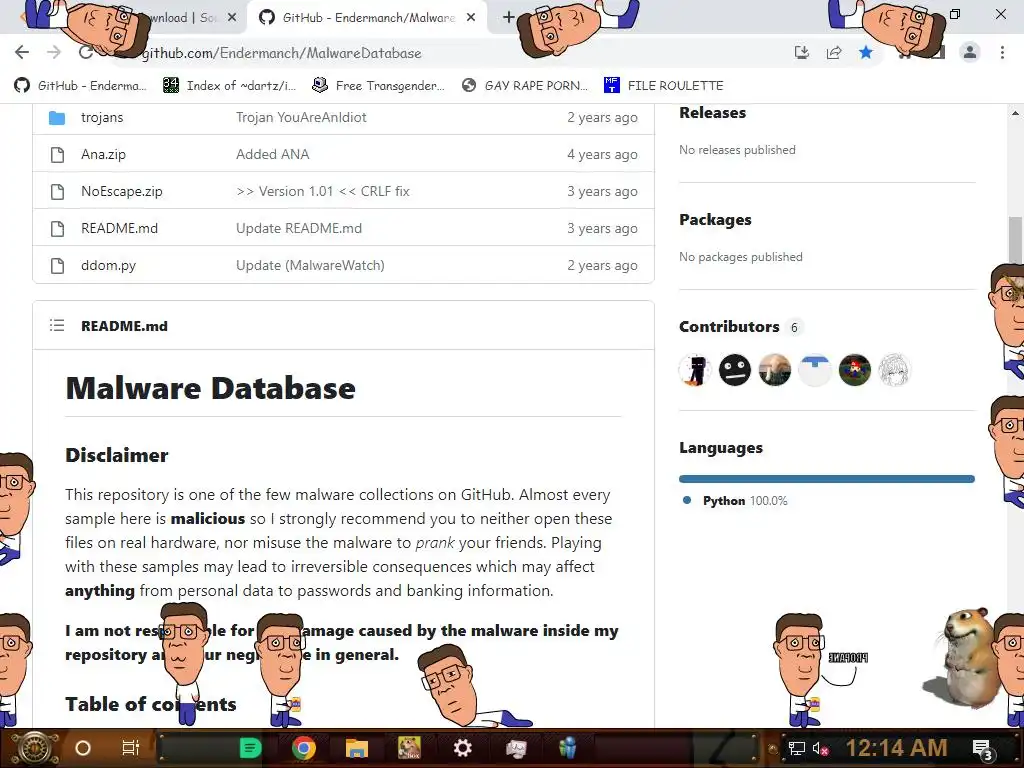
Task: Open the Start menu steampunk button
Action: [34, 748]
